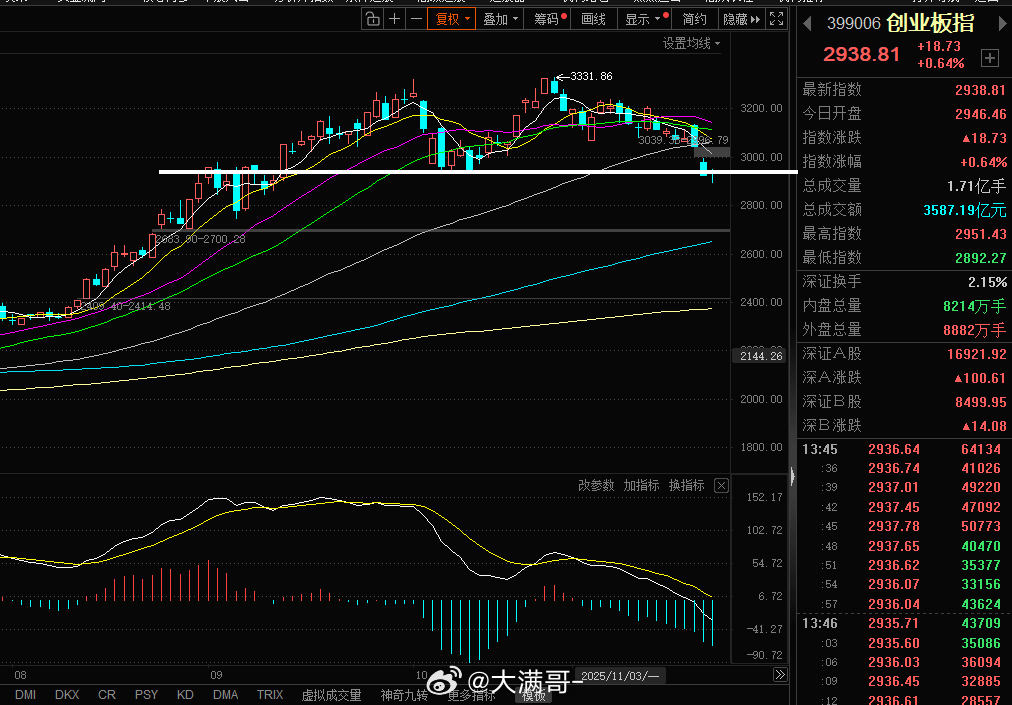Screen dimensions: 1012x705
Task: Click 最高指数 value 2951.43
Action: point(980,234)
